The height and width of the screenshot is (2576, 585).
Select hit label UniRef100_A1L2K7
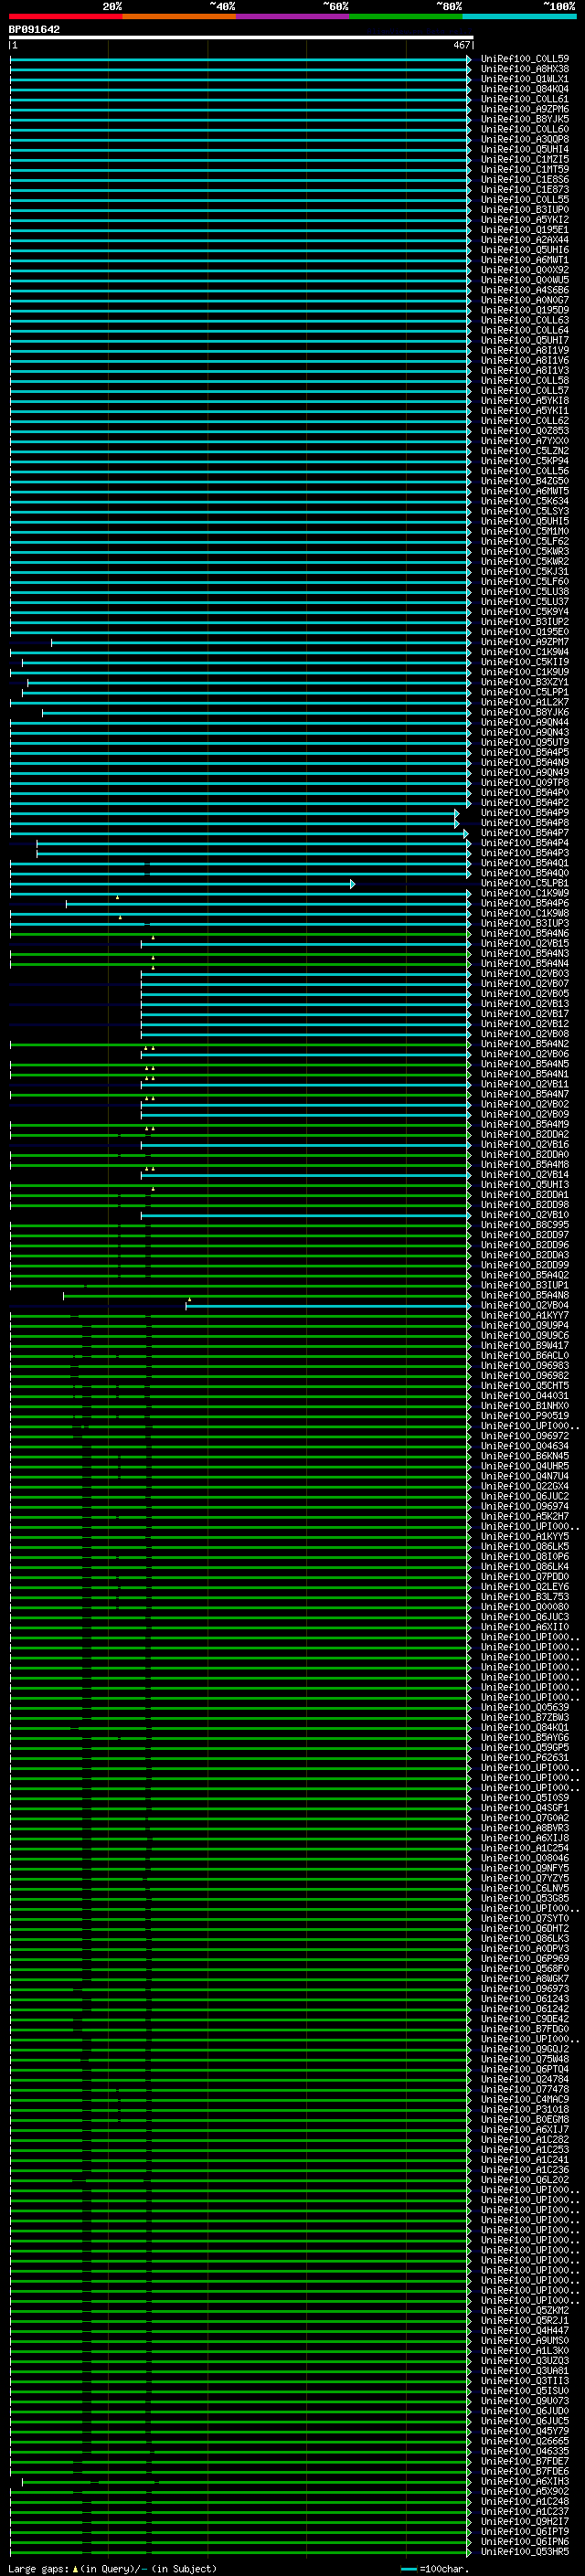525,703
